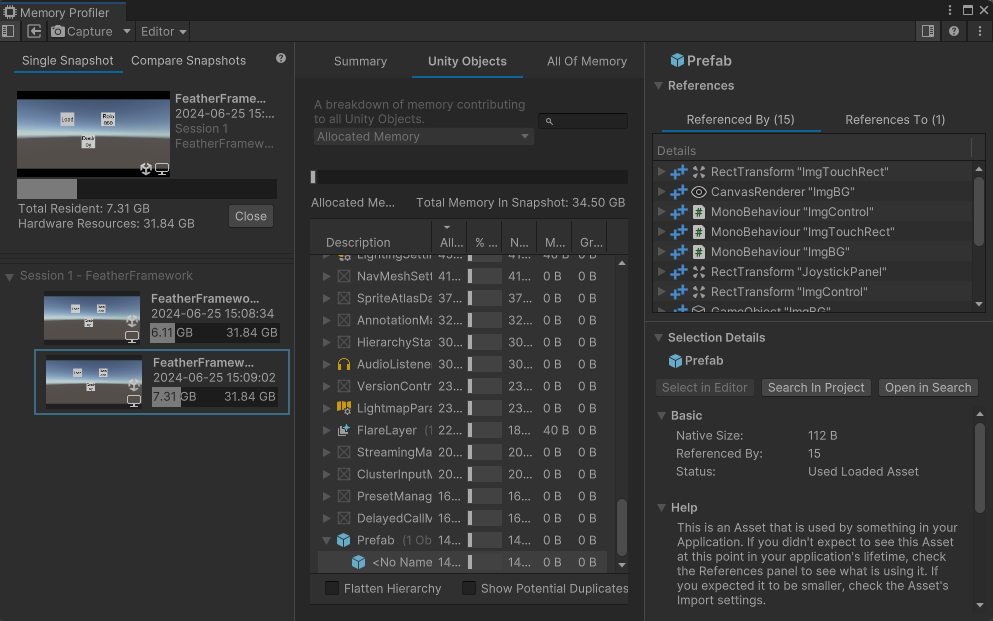Image resolution: width=993 pixels, height=621 pixels.
Task: Click the references list scrollbar
Action: pyautogui.click(x=978, y=211)
